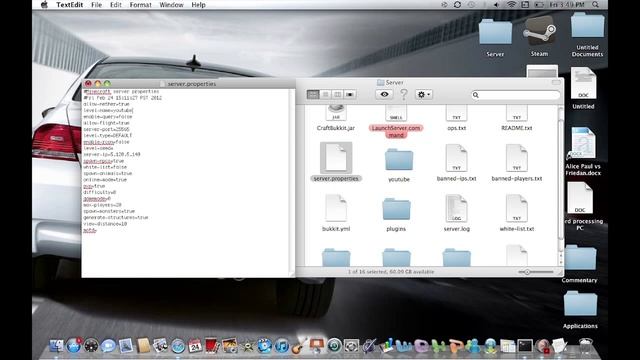Open the Edit menu

[116, 5]
